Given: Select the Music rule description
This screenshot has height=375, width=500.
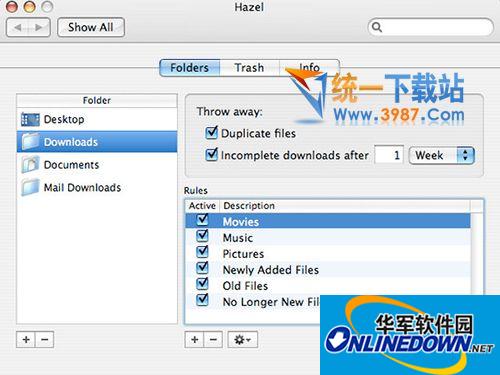Looking at the screenshot, I should [238, 238].
